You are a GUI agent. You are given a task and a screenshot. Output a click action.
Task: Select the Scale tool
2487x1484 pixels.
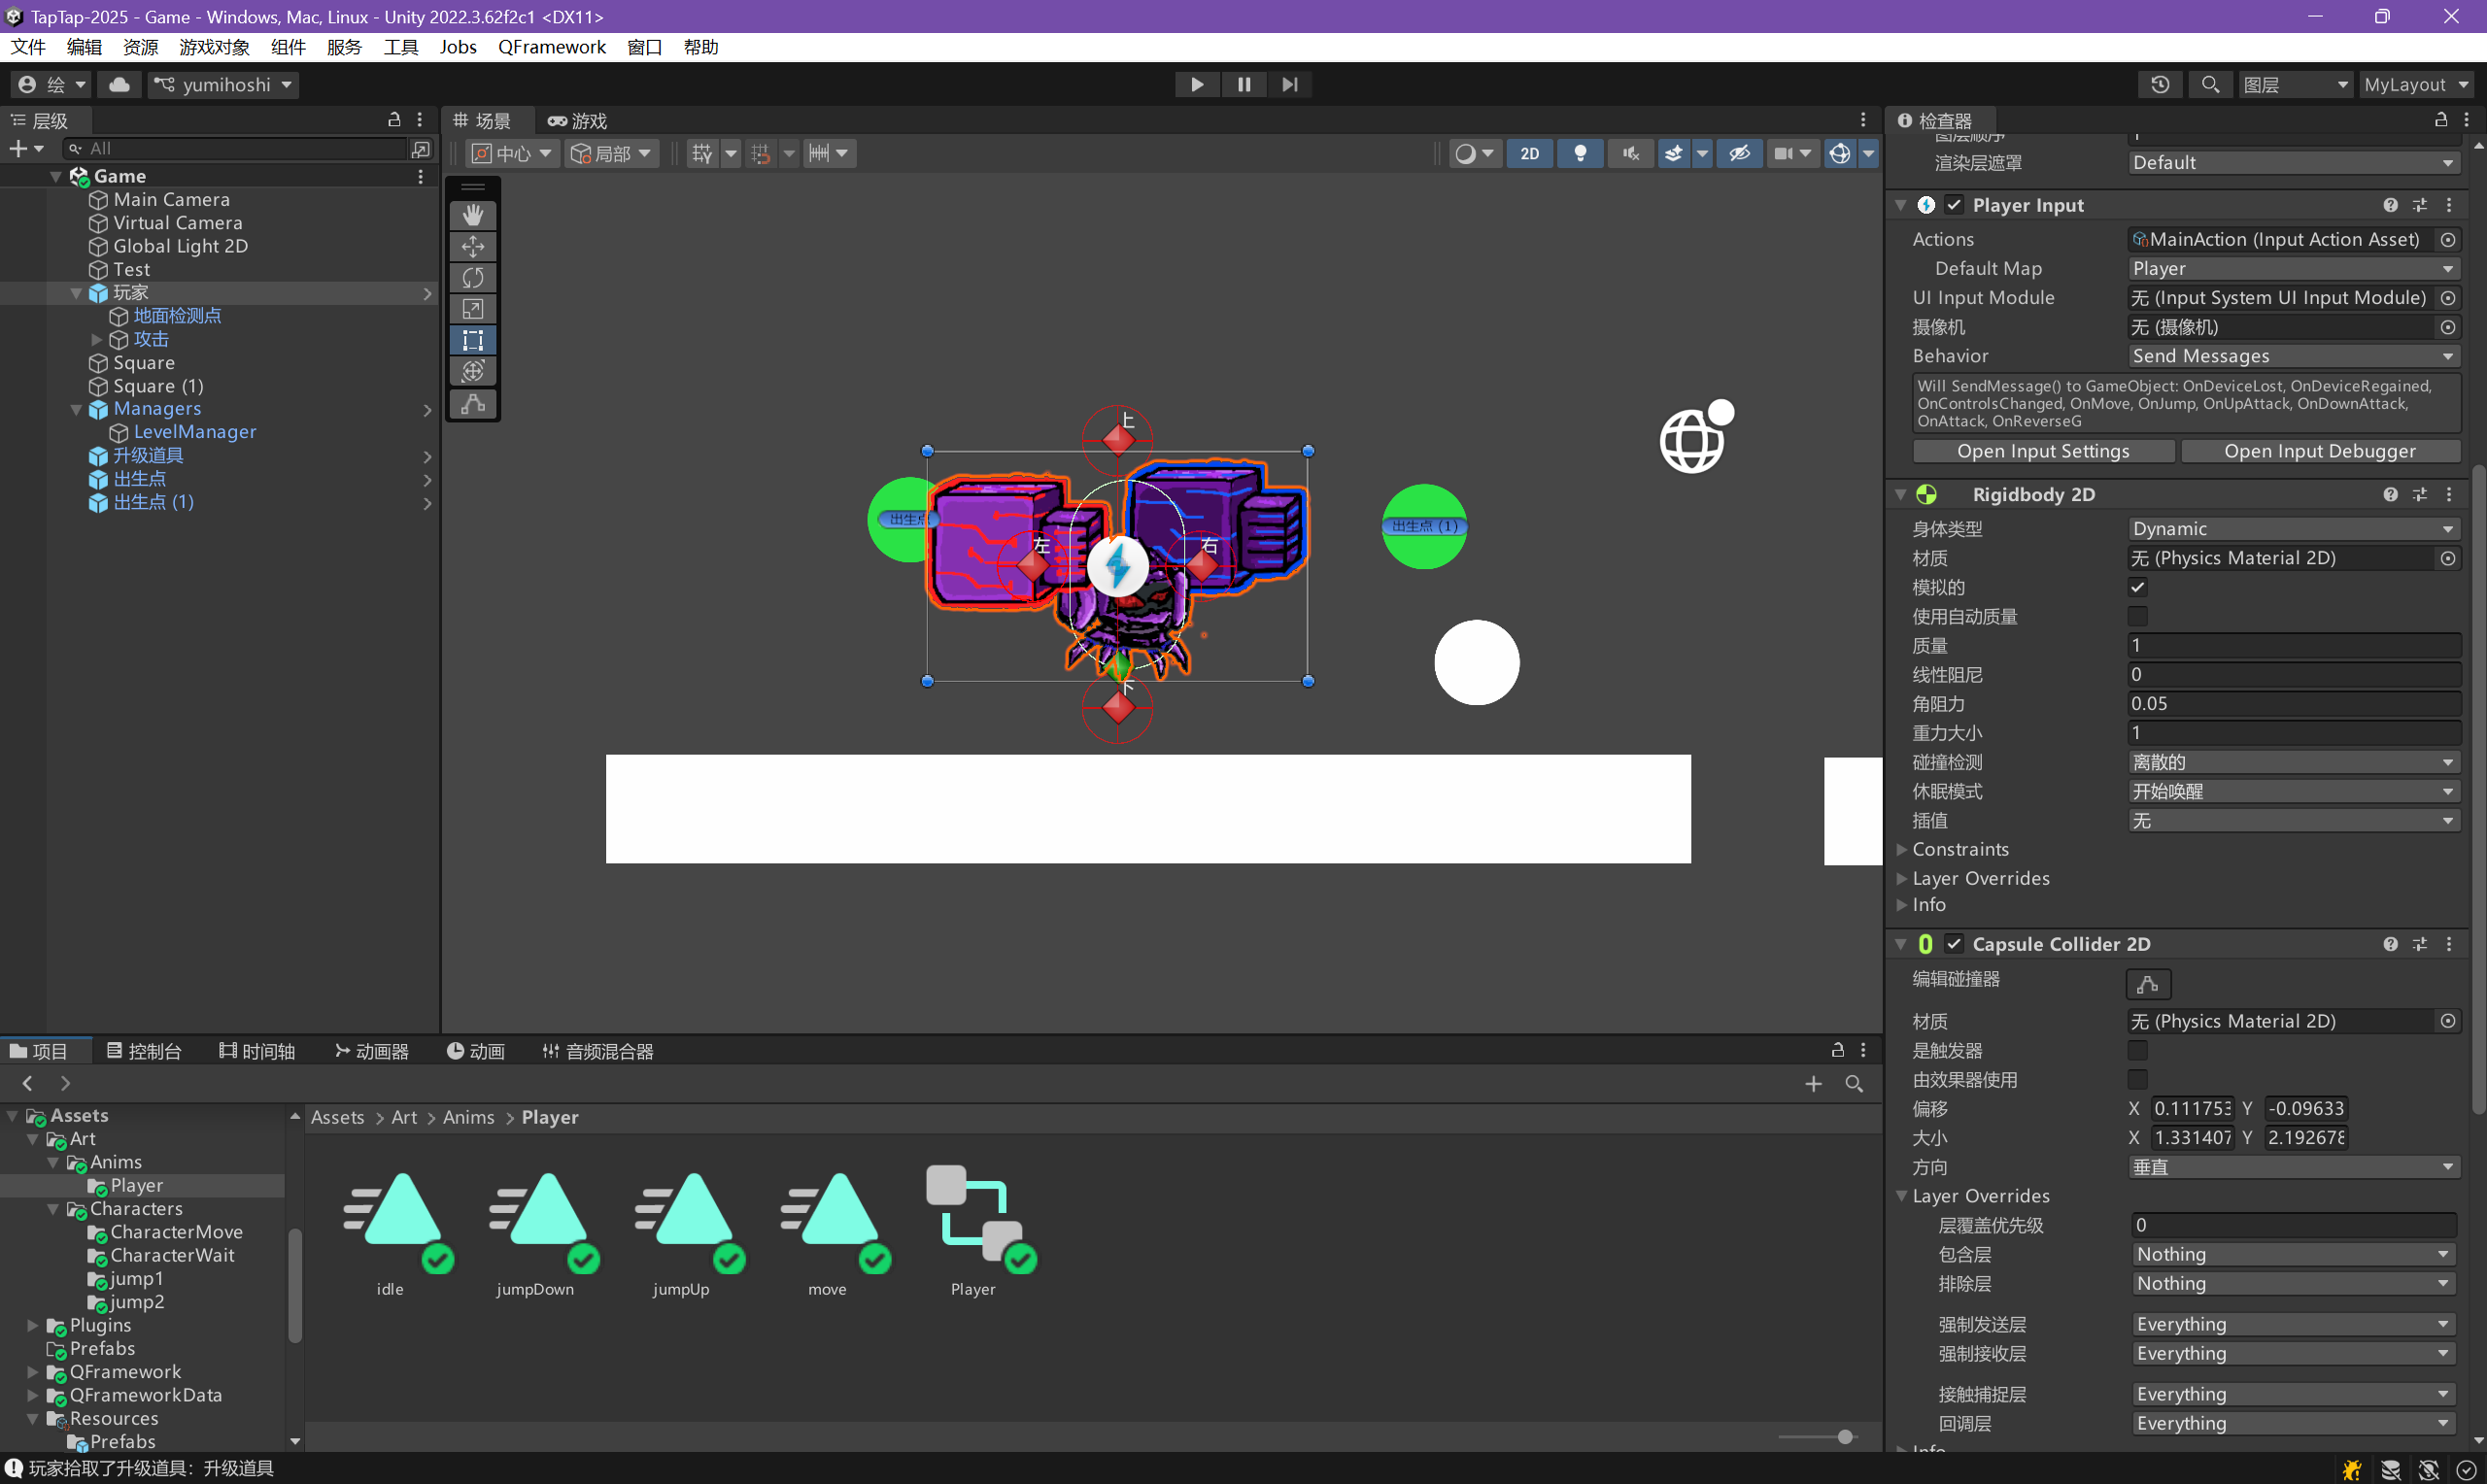click(473, 309)
